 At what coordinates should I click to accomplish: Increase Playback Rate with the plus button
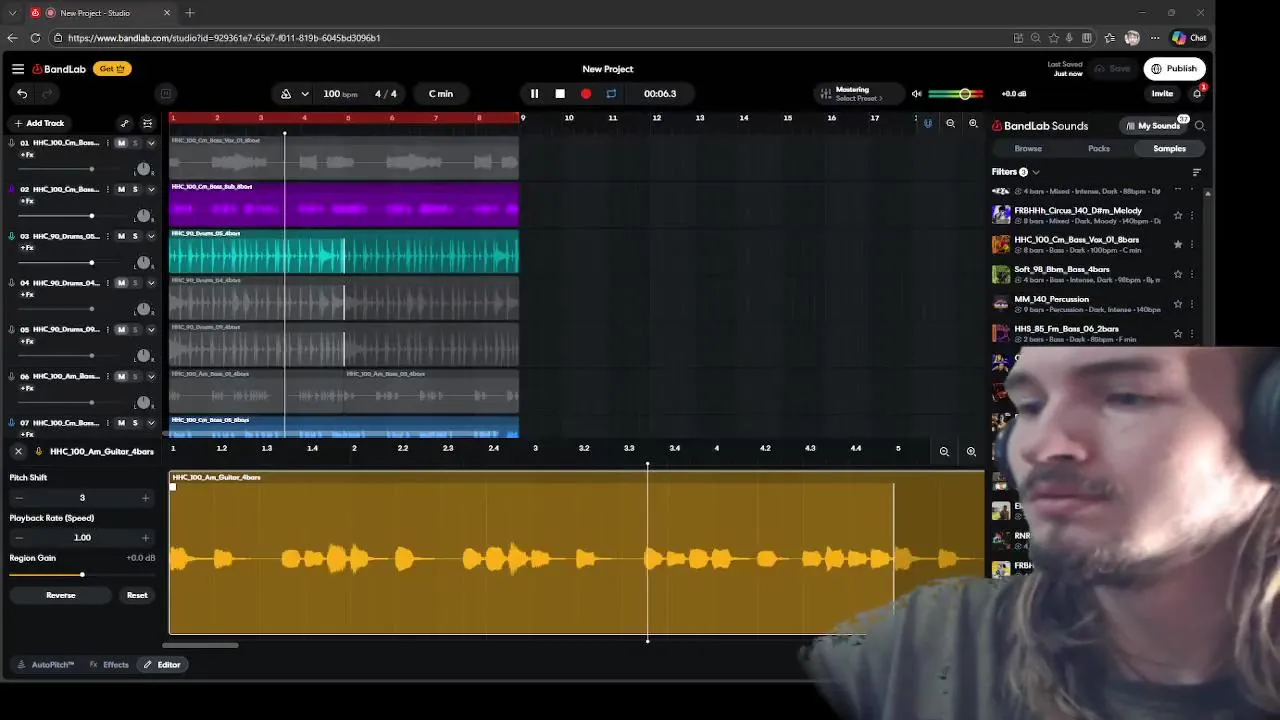point(145,538)
